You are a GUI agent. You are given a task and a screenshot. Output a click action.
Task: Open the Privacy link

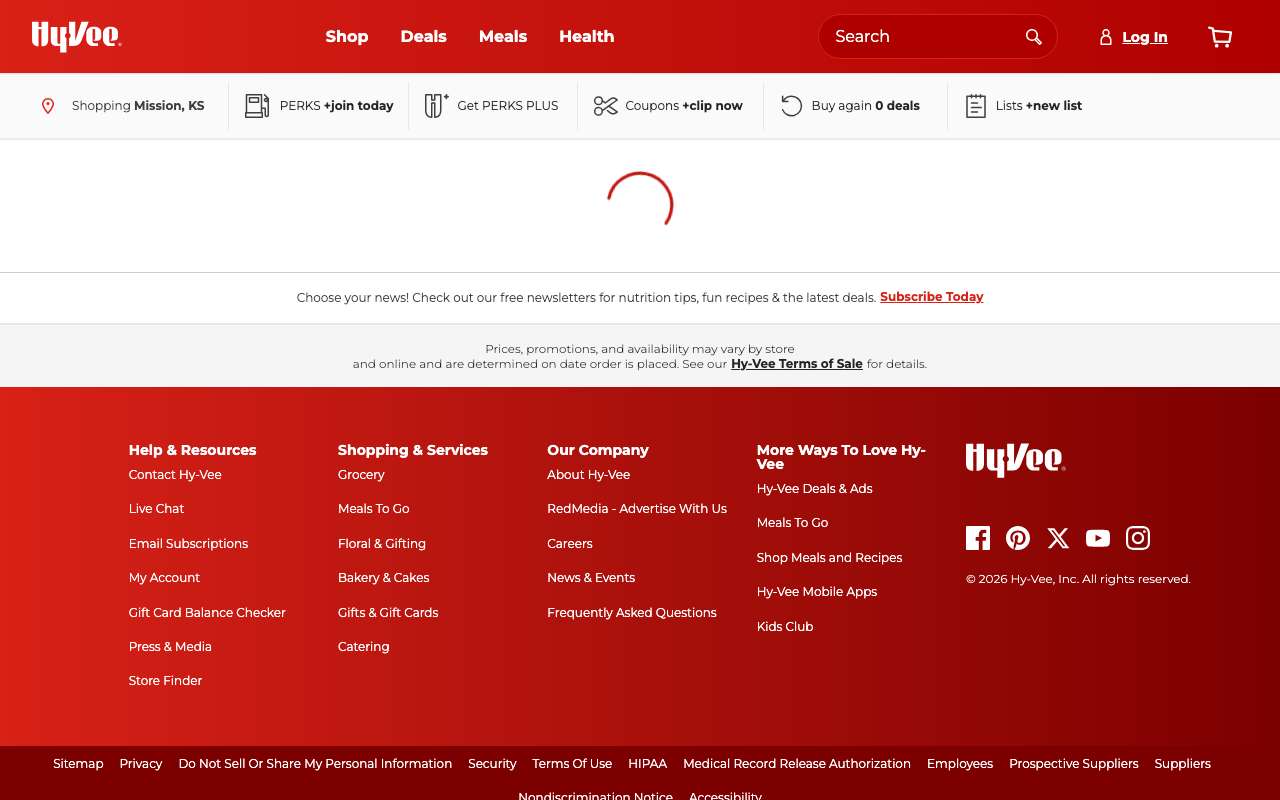click(x=141, y=764)
